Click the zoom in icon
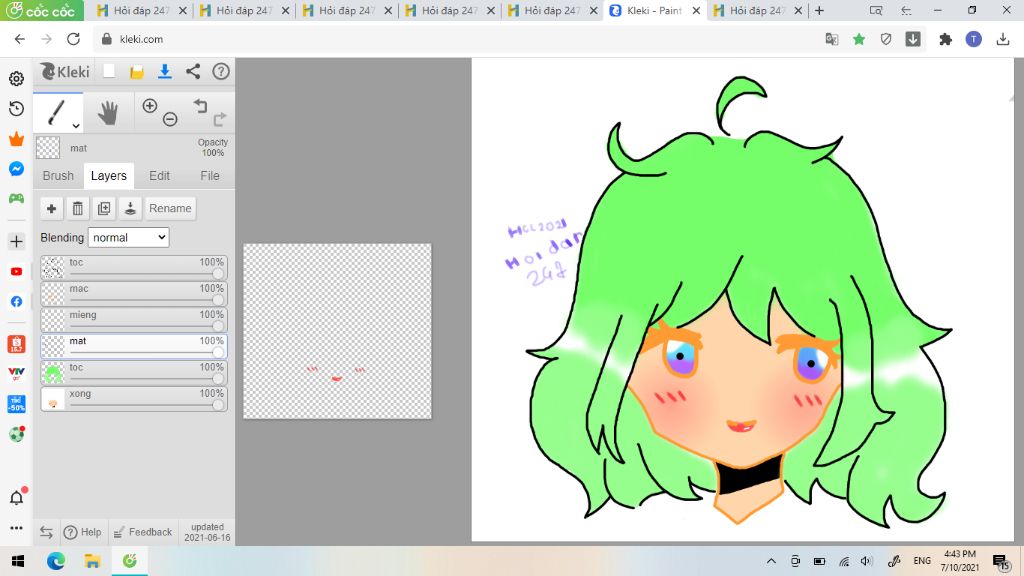This screenshot has width=1024, height=576. [x=150, y=106]
